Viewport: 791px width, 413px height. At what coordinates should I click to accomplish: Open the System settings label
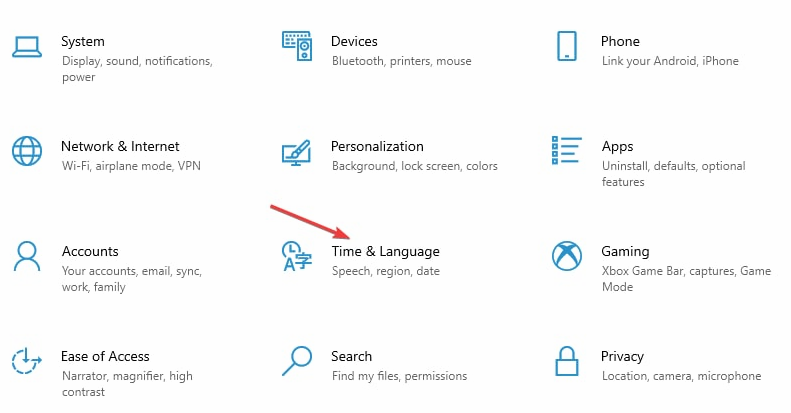tap(83, 41)
